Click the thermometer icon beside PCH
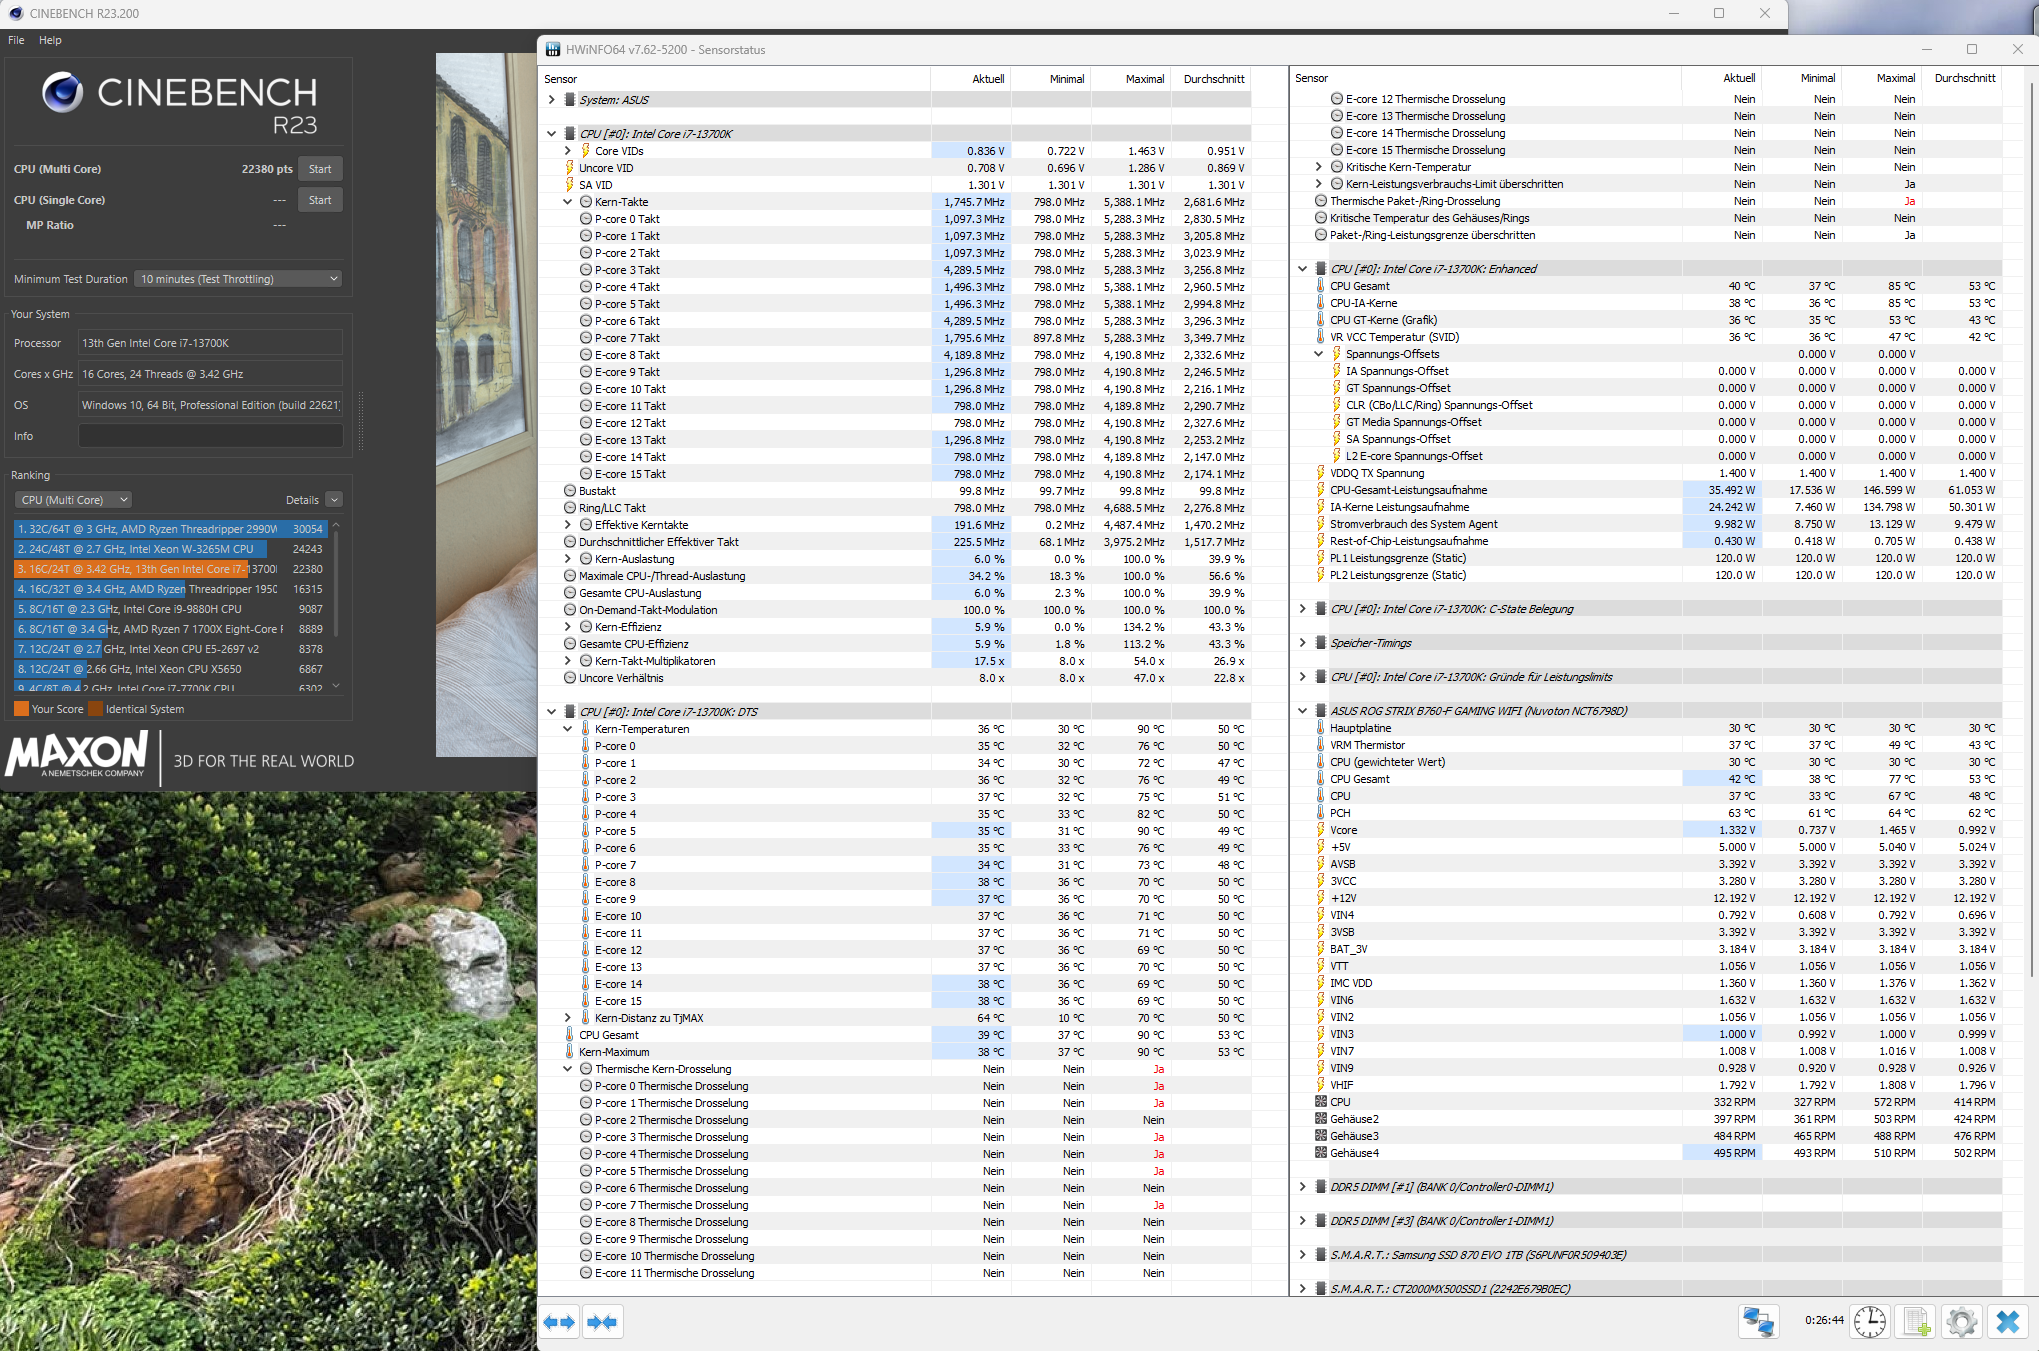Viewport: 2039px width, 1351px height. (1321, 813)
